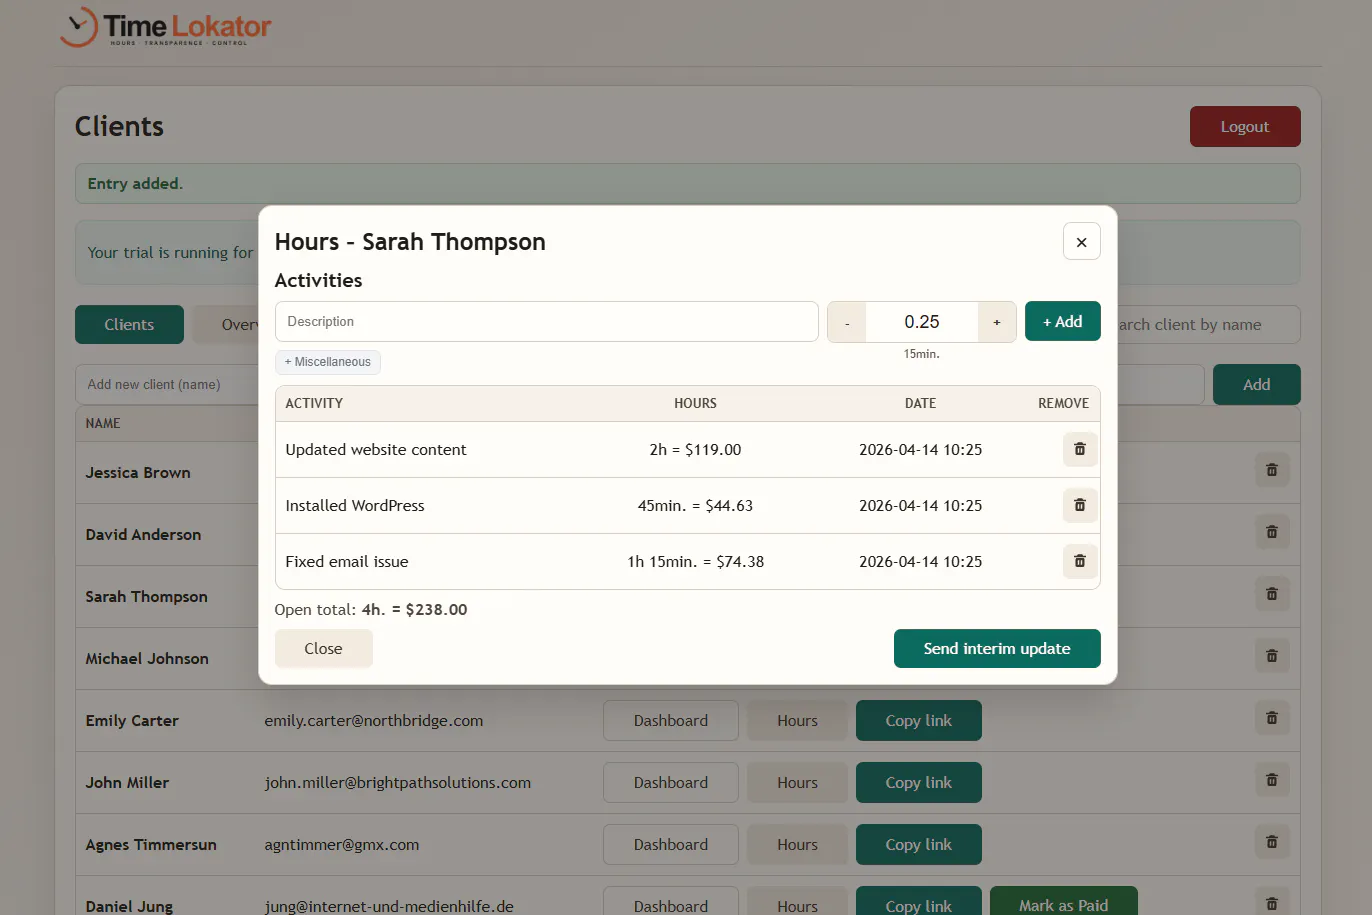1372x915 pixels.
Task: Focus the activity Description field
Action: point(547,321)
